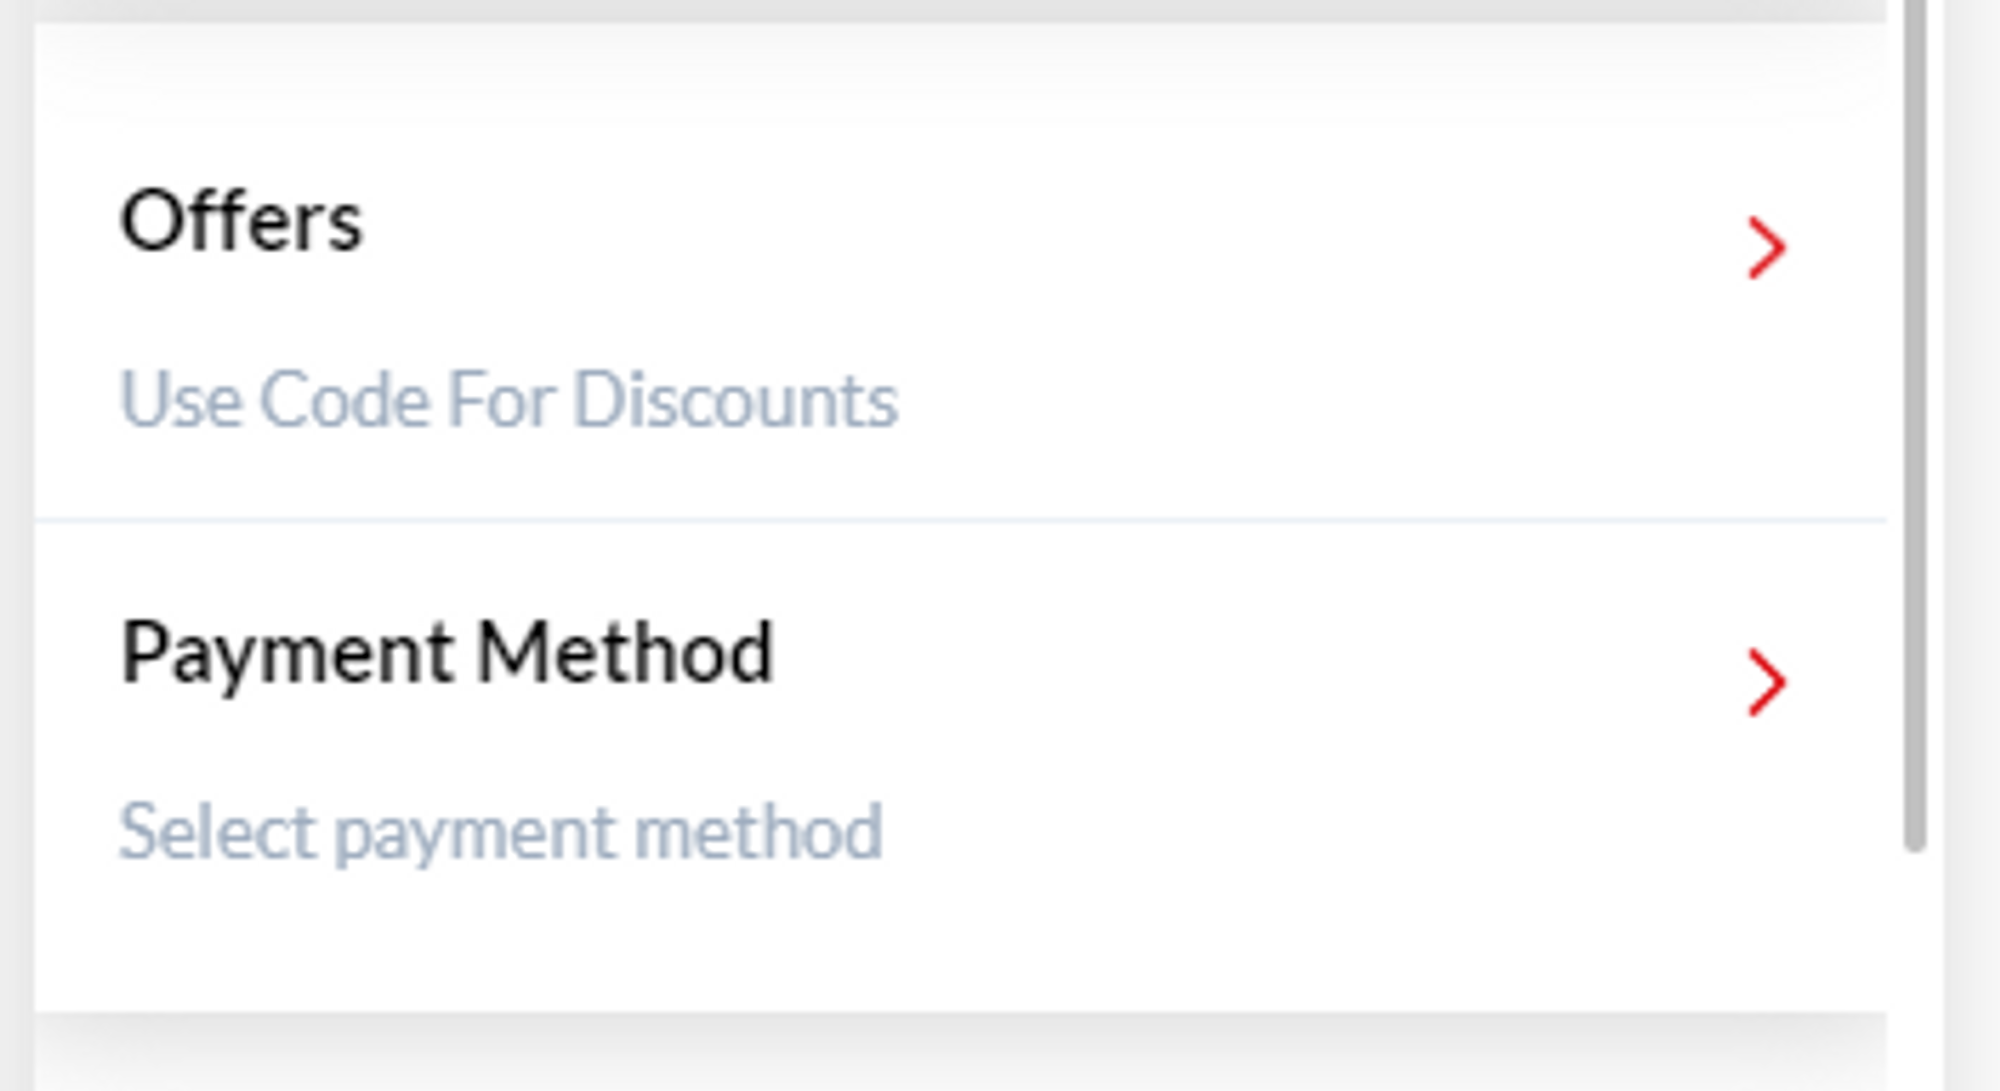Click the red arrow beside Payment Method
Screen dimensions: 2000x1091
click(1766, 683)
